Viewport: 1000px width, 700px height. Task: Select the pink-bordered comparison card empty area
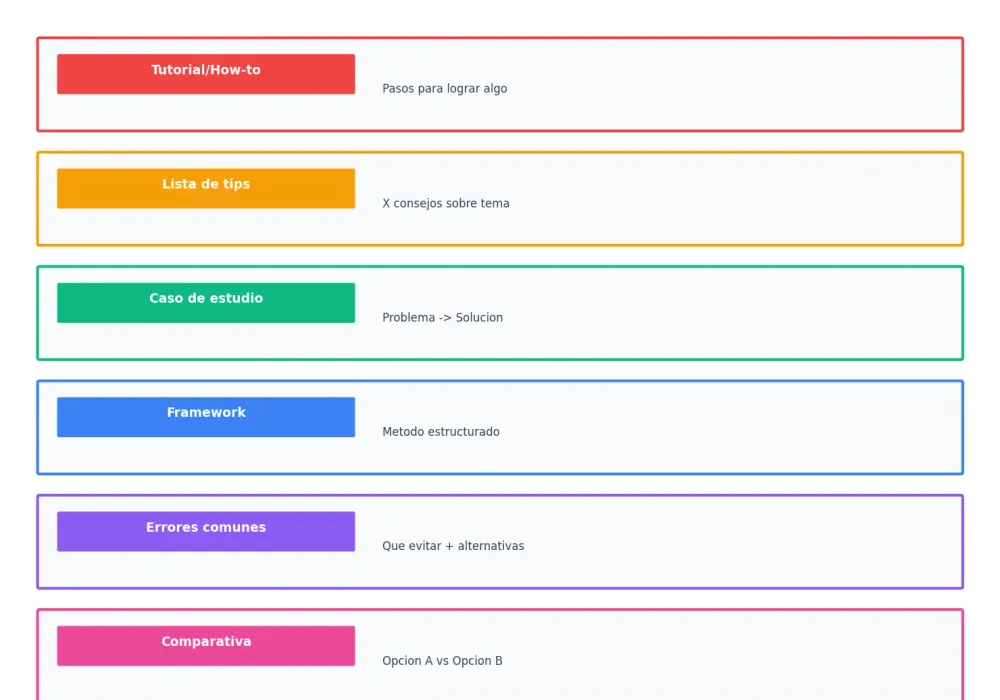[733, 656]
